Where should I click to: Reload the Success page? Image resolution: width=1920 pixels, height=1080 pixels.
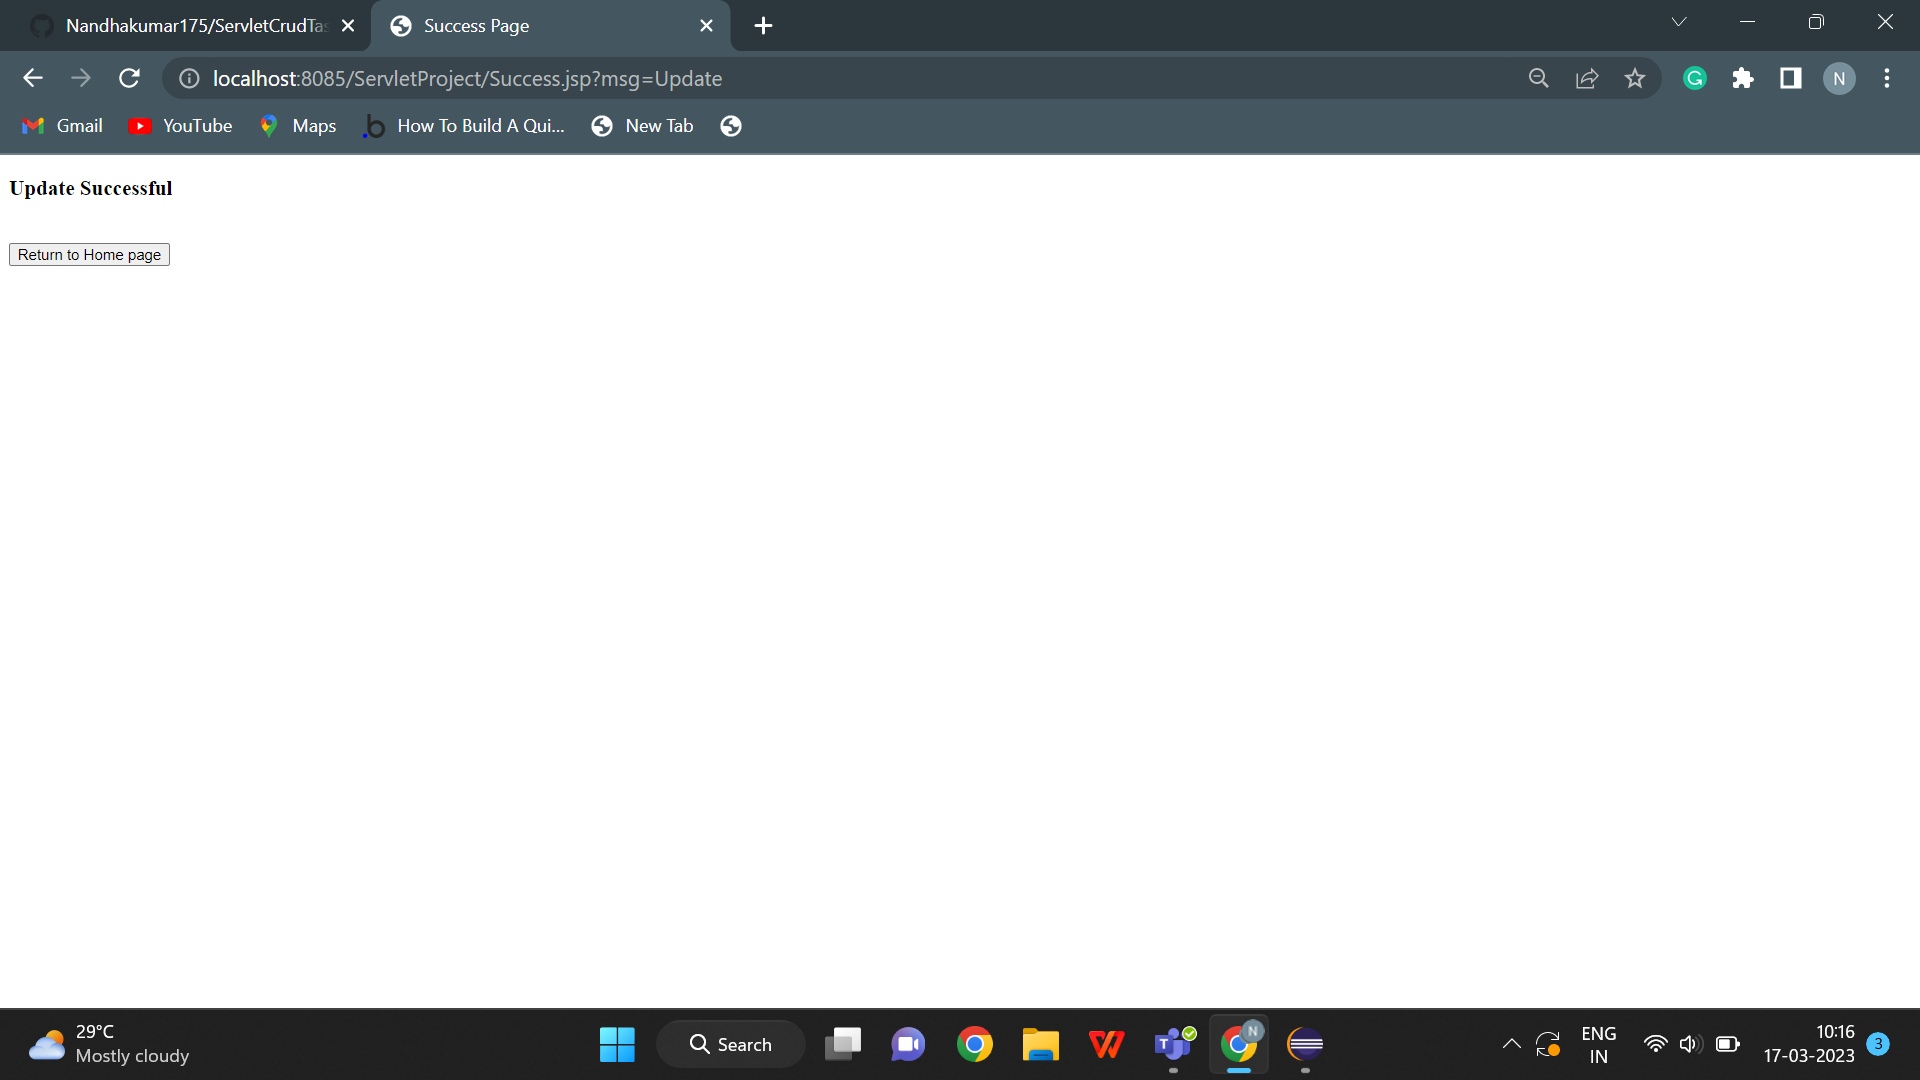[x=129, y=78]
